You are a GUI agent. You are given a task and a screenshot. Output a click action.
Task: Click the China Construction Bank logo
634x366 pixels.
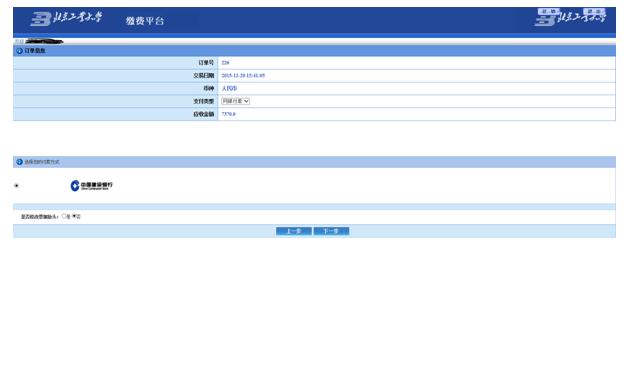[x=91, y=186]
